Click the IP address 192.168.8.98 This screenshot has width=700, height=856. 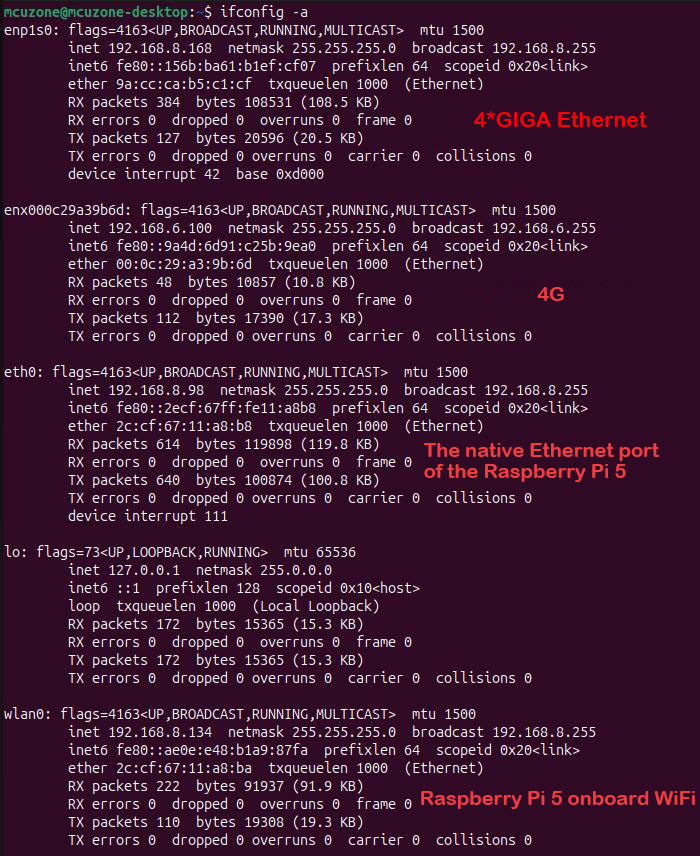156,390
